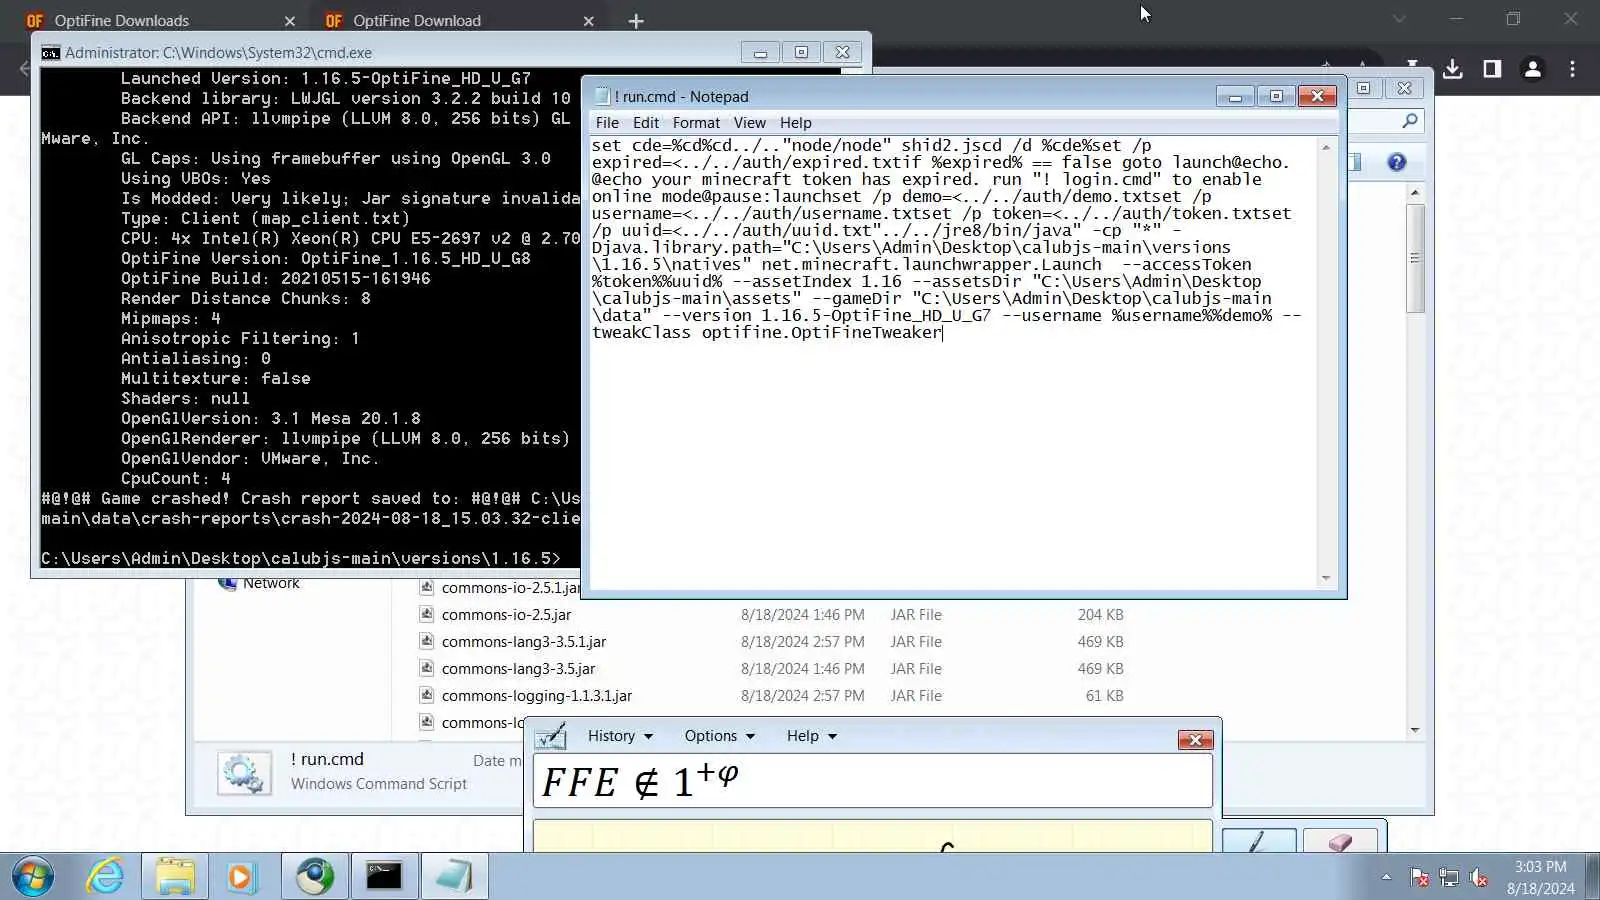The height and width of the screenshot is (900, 1600).
Task: Click the yellow handwriting area in Math Input Panel
Action: point(873,837)
